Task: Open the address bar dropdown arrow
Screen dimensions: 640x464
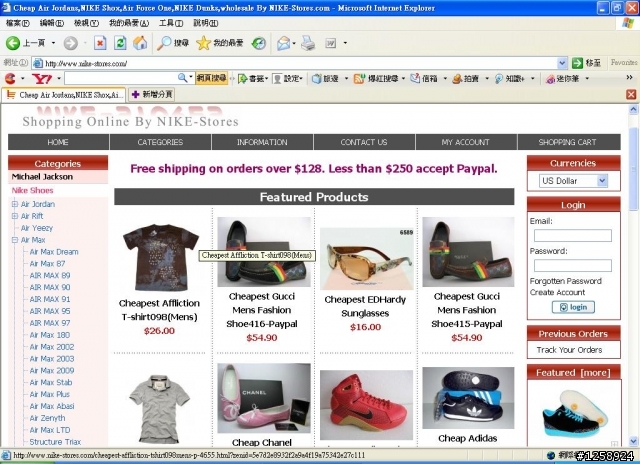Action: [x=562, y=63]
